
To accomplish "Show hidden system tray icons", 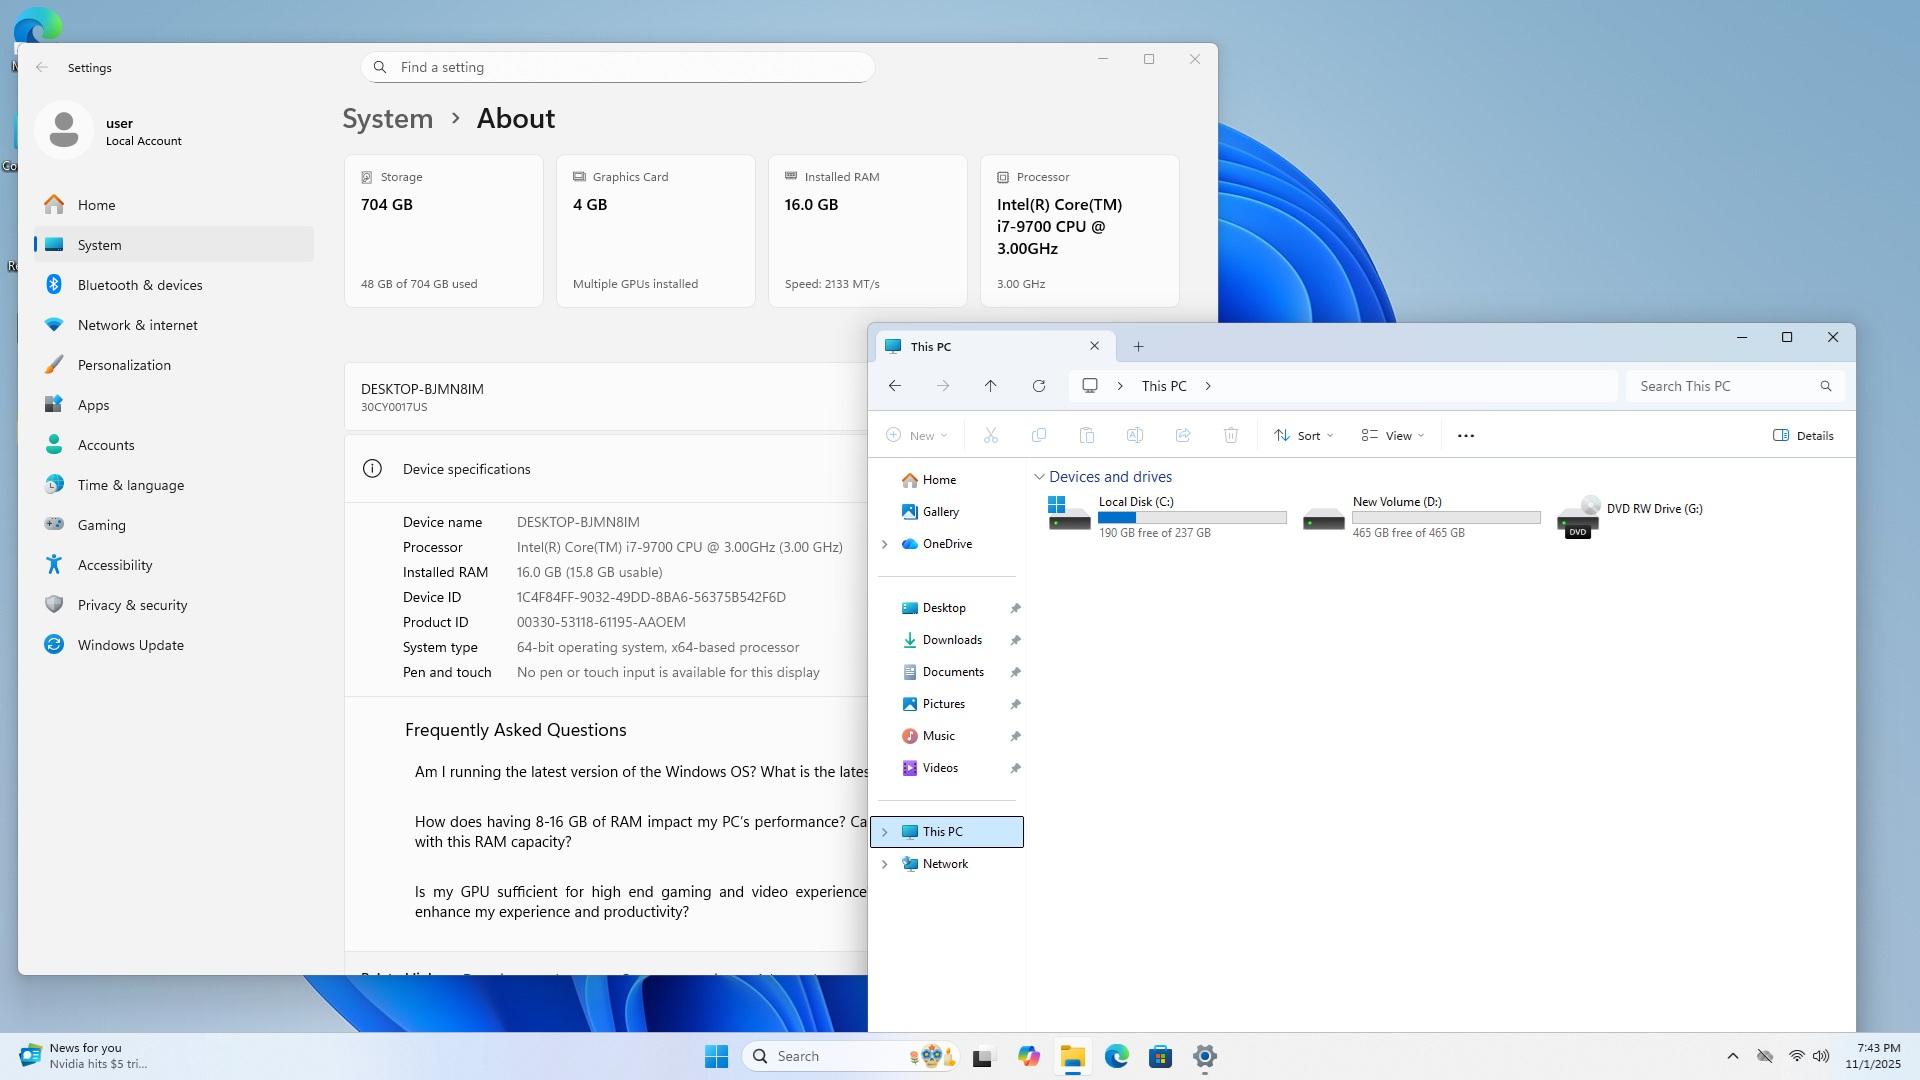I will (x=1733, y=1056).
